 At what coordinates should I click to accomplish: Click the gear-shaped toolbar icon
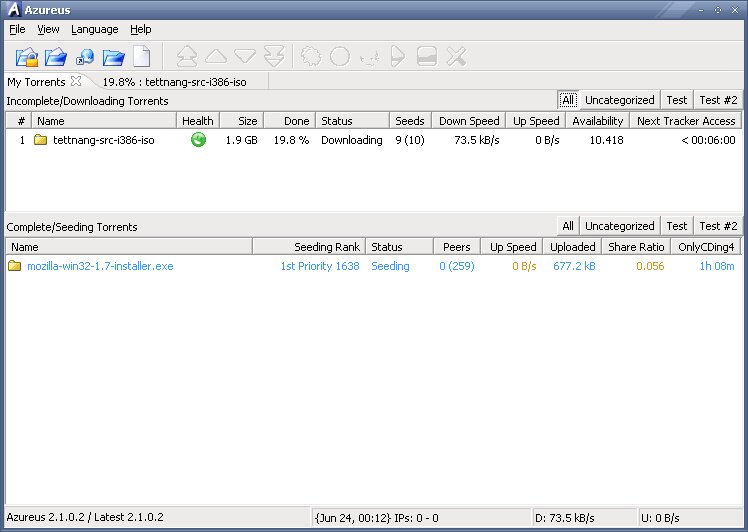click(x=311, y=57)
